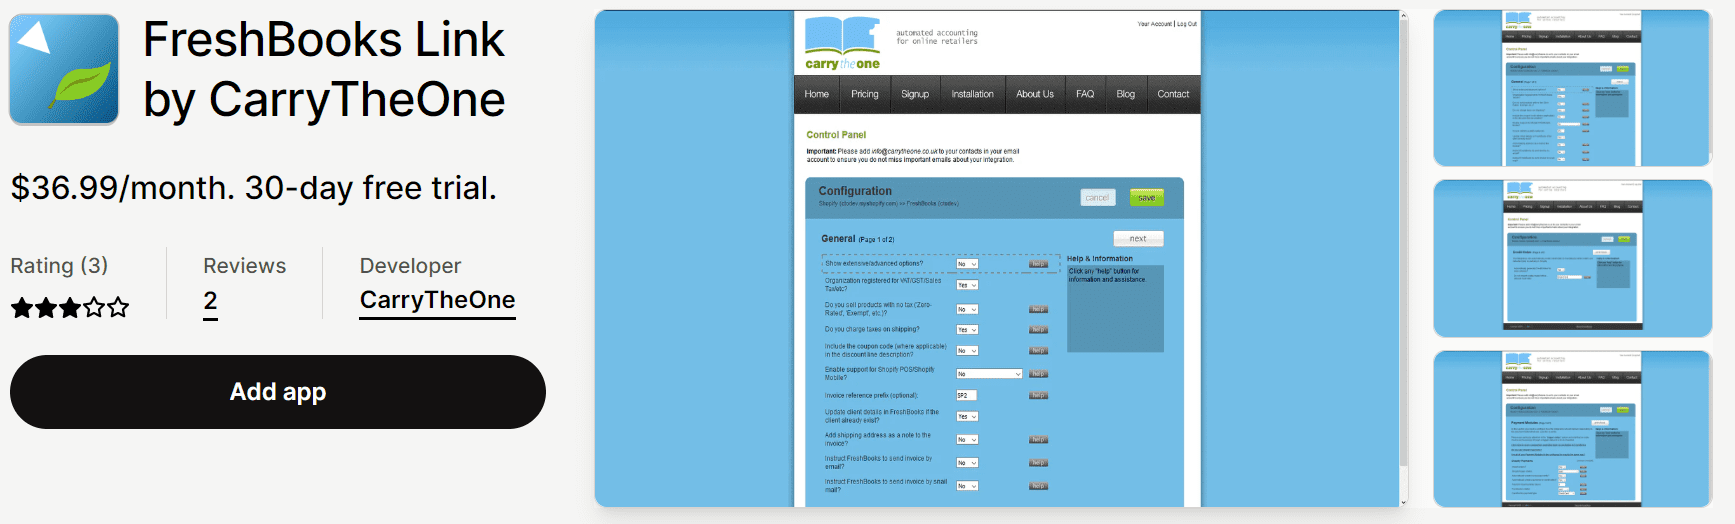Screen dimensions: 1735x524
Task: Click the scrollbar down arrow beside the preview
Action: pos(1404,502)
